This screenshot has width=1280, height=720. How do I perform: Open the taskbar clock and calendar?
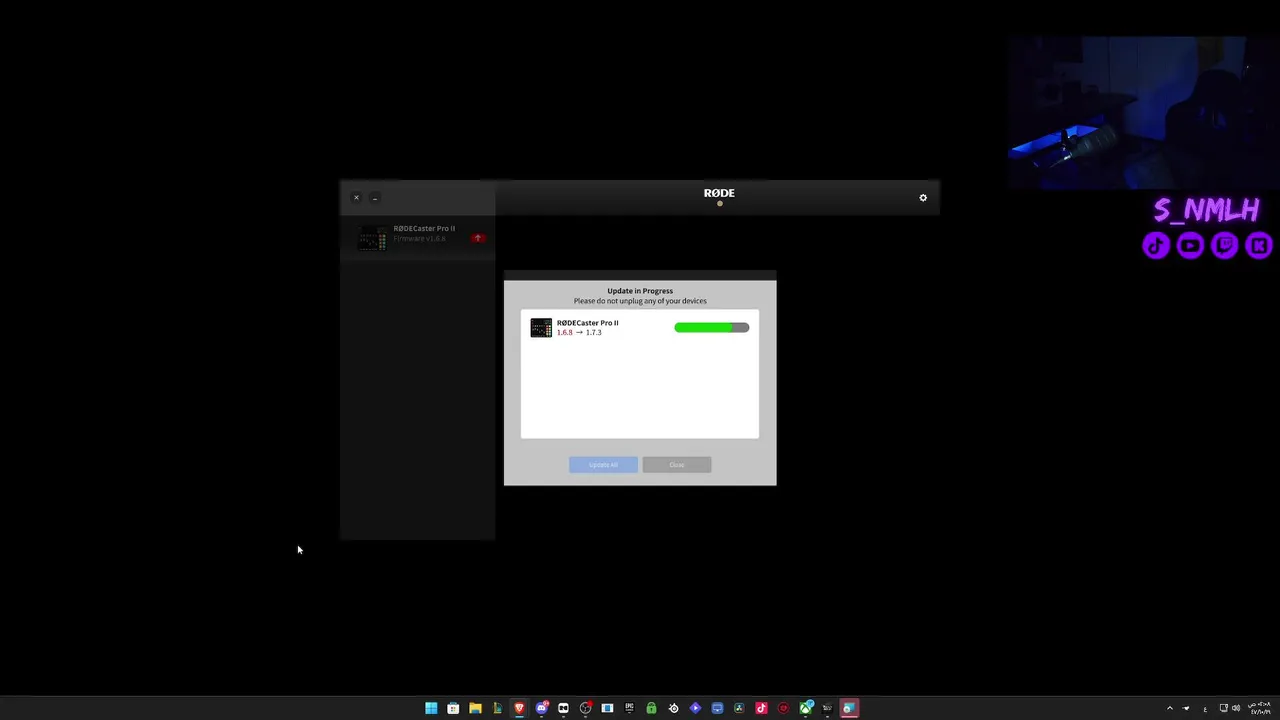point(1260,708)
